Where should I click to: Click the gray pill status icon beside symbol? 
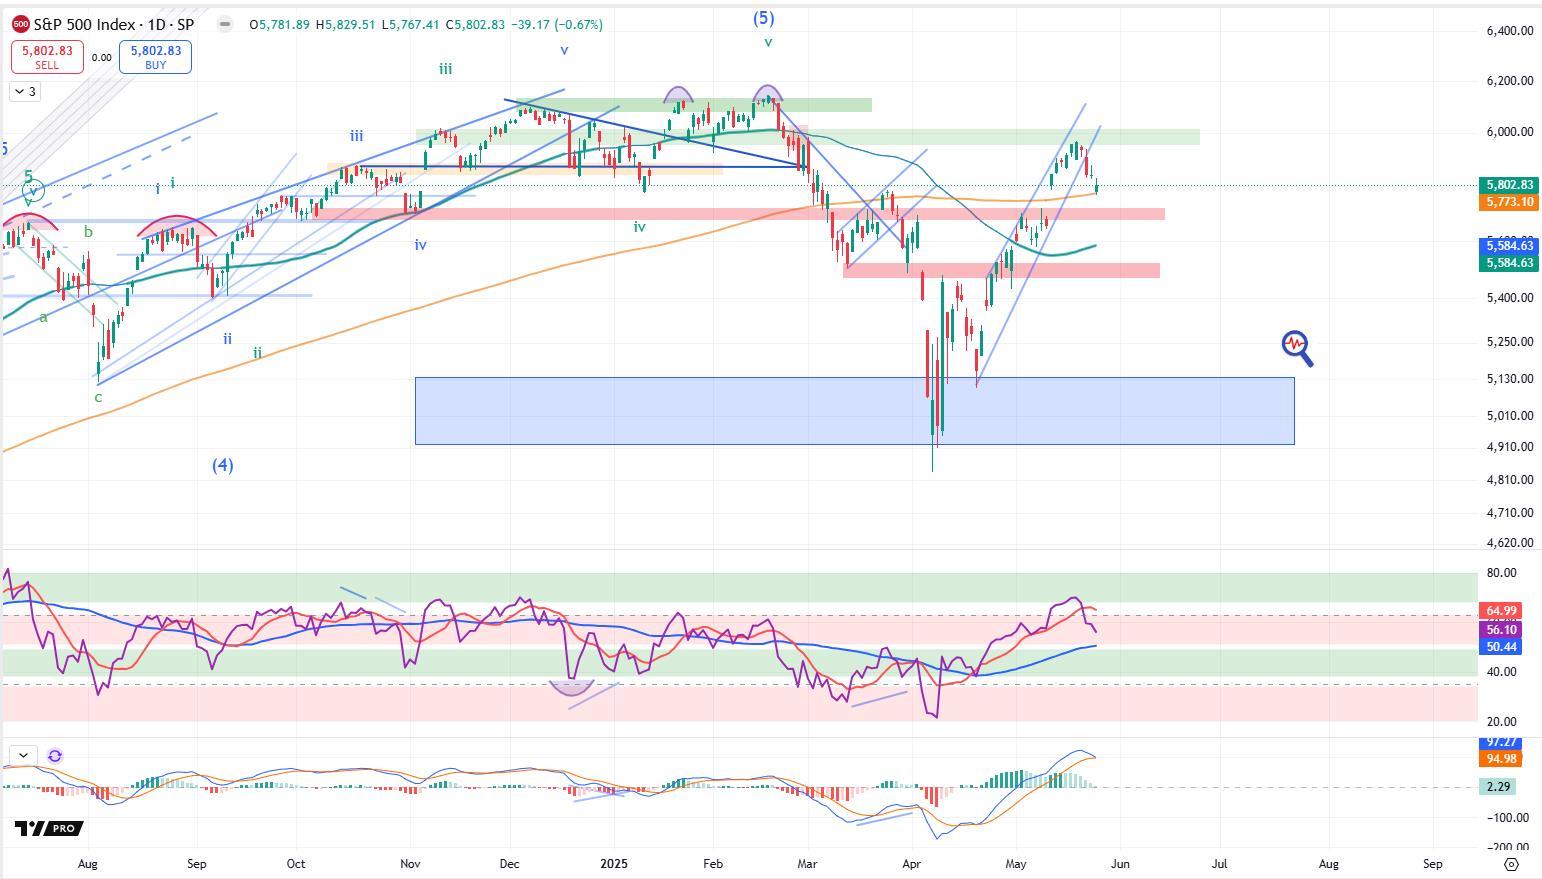pos(225,24)
